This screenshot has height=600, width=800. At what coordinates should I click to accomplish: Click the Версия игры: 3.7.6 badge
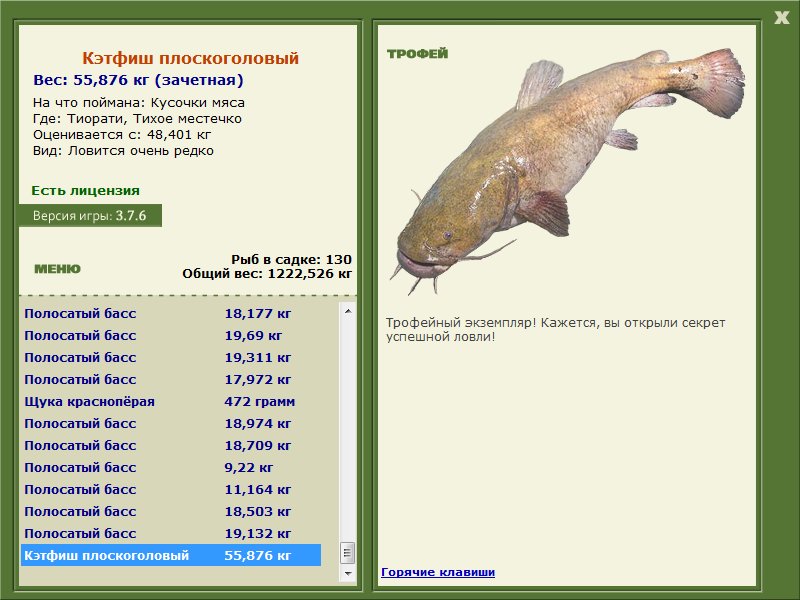90,215
